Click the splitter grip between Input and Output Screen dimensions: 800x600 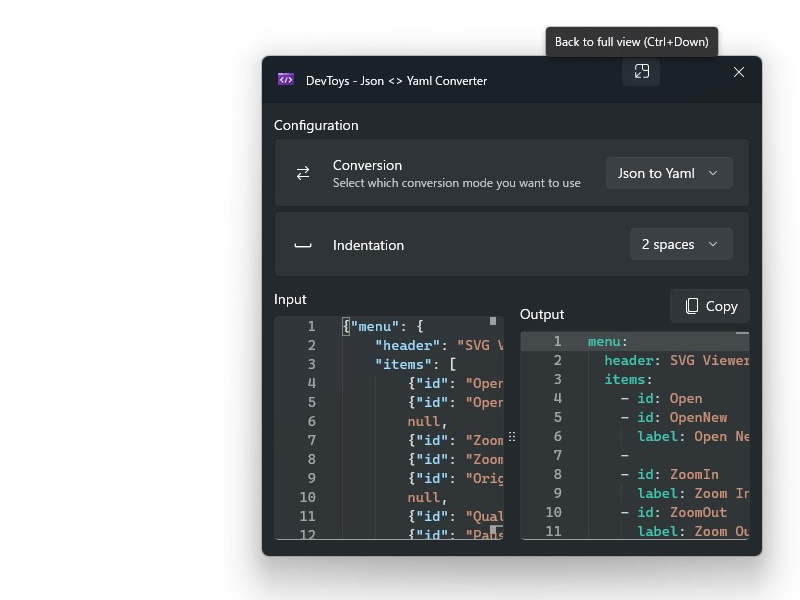coord(512,437)
